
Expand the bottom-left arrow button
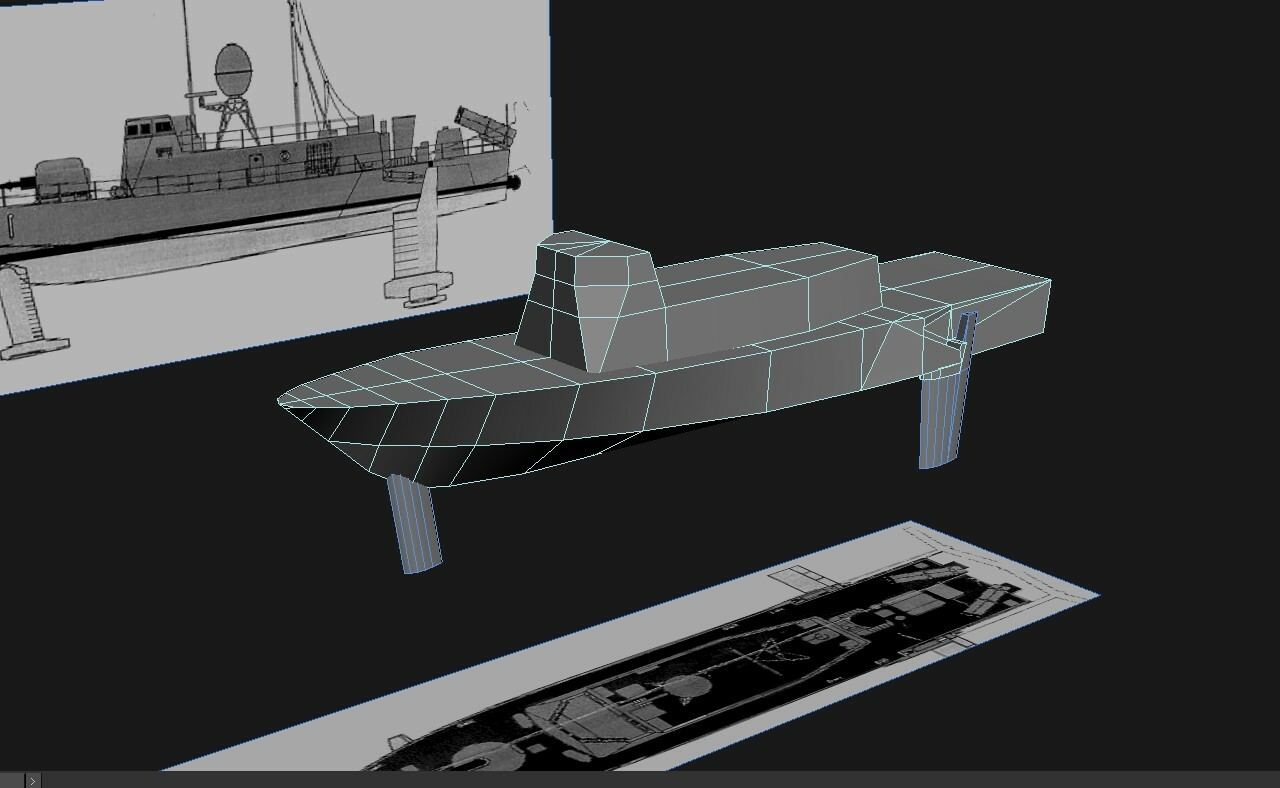pos(32,780)
